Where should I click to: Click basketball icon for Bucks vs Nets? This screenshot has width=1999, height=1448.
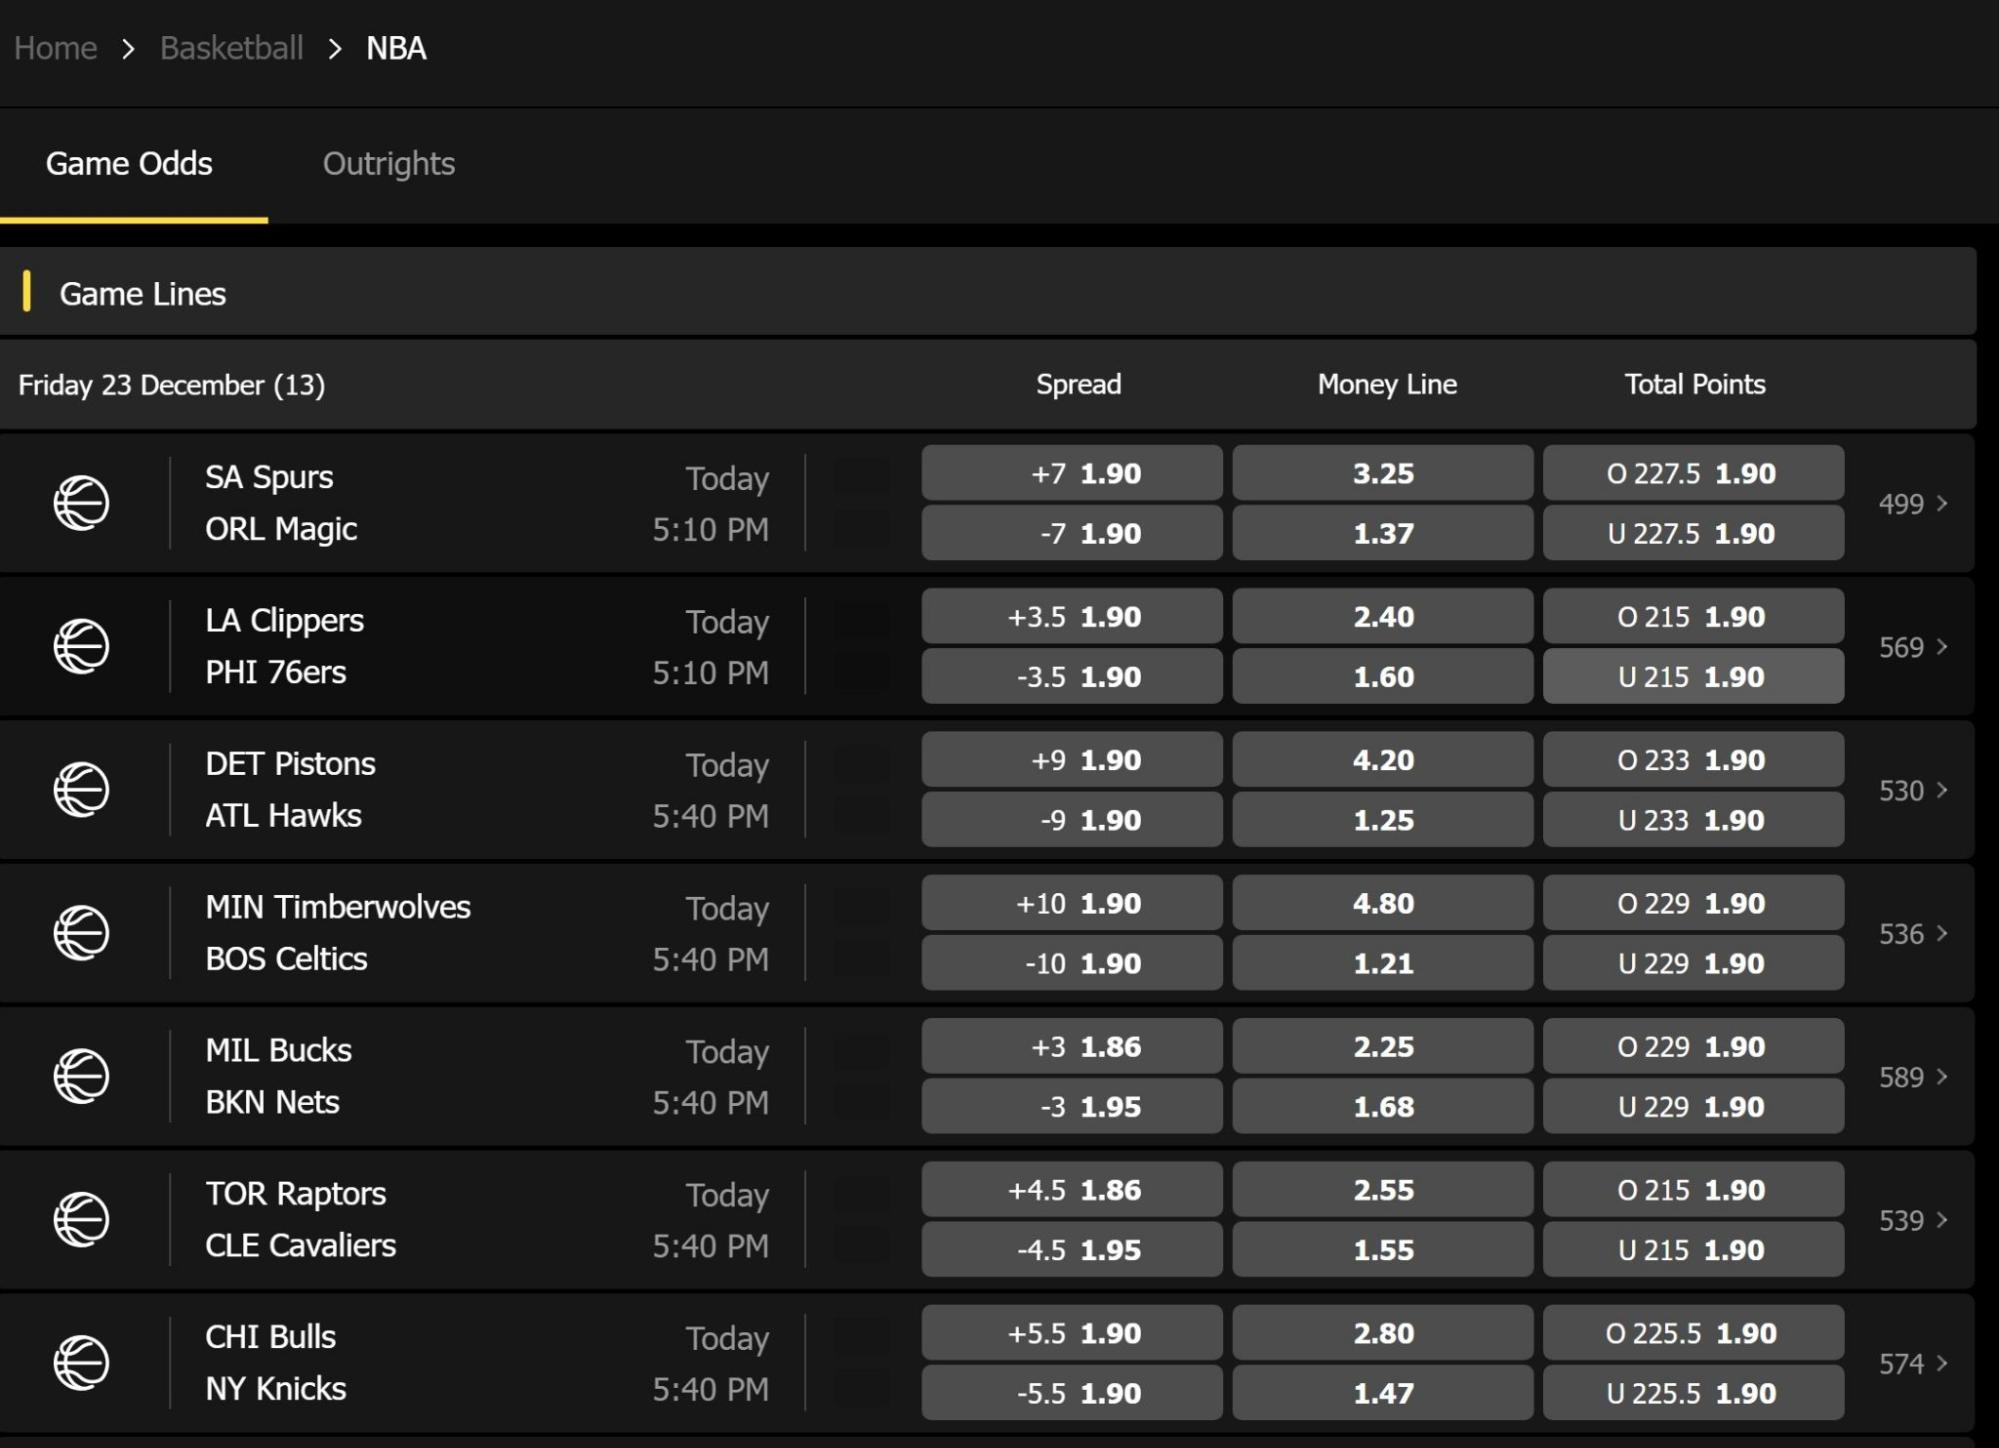point(81,1076)
